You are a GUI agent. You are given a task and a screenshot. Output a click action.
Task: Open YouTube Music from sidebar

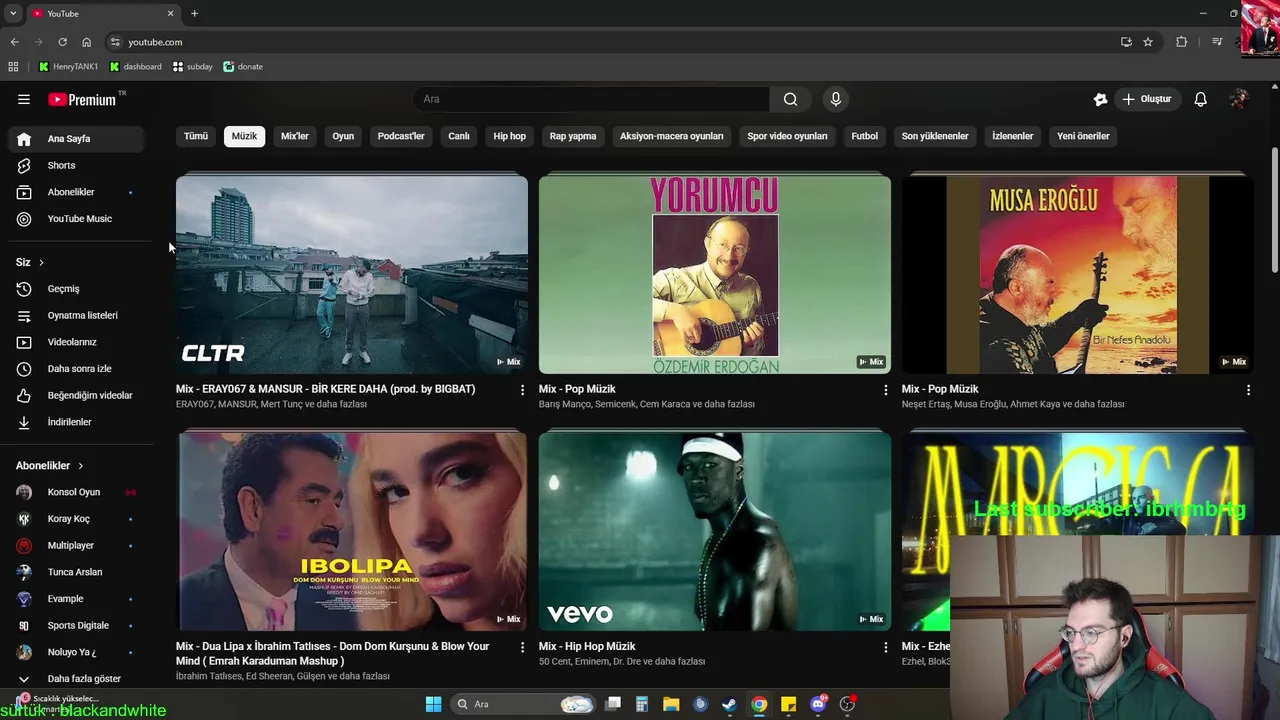click(76, 219)
